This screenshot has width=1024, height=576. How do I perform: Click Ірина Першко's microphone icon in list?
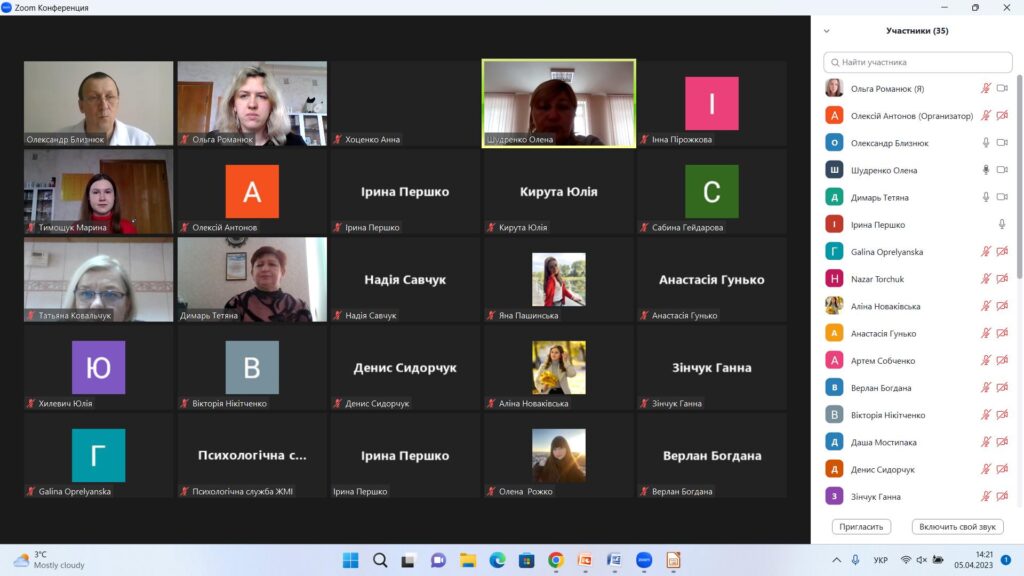pyautogui.click(x=1002, y=225)
